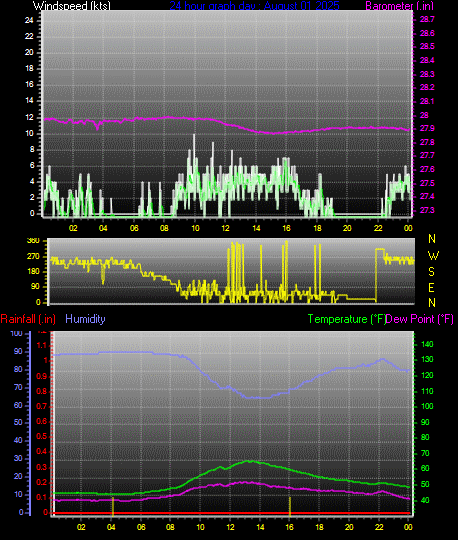458x540 pixels.
Task: Click the 10 kts wind gust peak
Action: [x=194, y=136]
